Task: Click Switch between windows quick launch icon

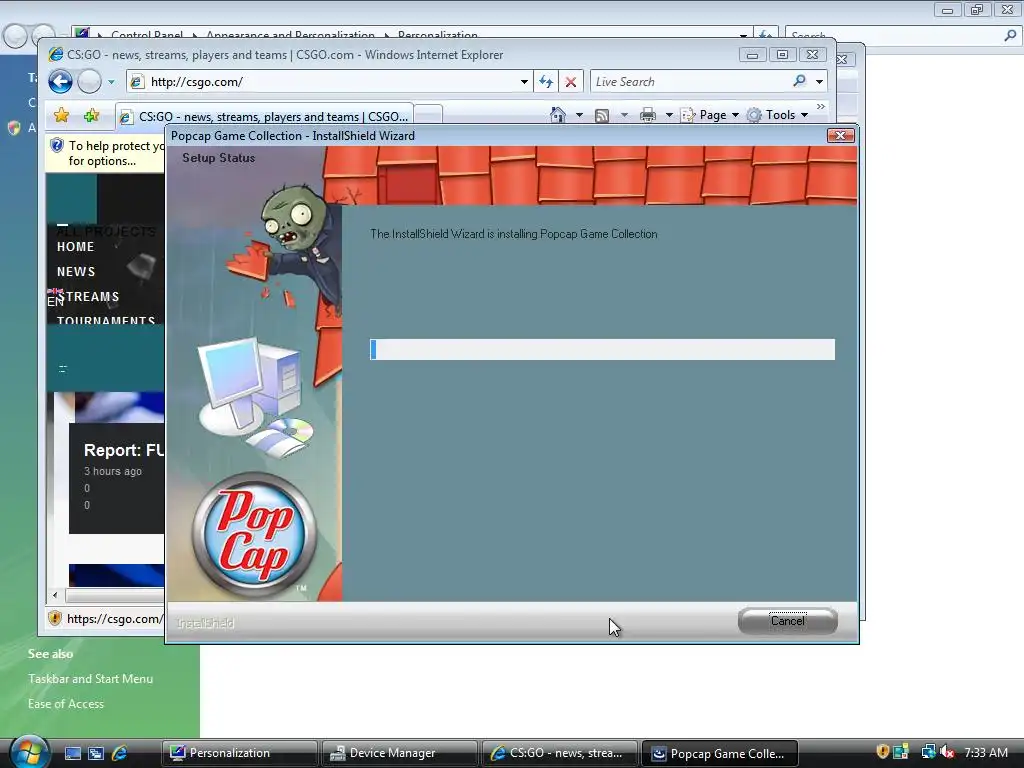Action: (x=96, y=753)
